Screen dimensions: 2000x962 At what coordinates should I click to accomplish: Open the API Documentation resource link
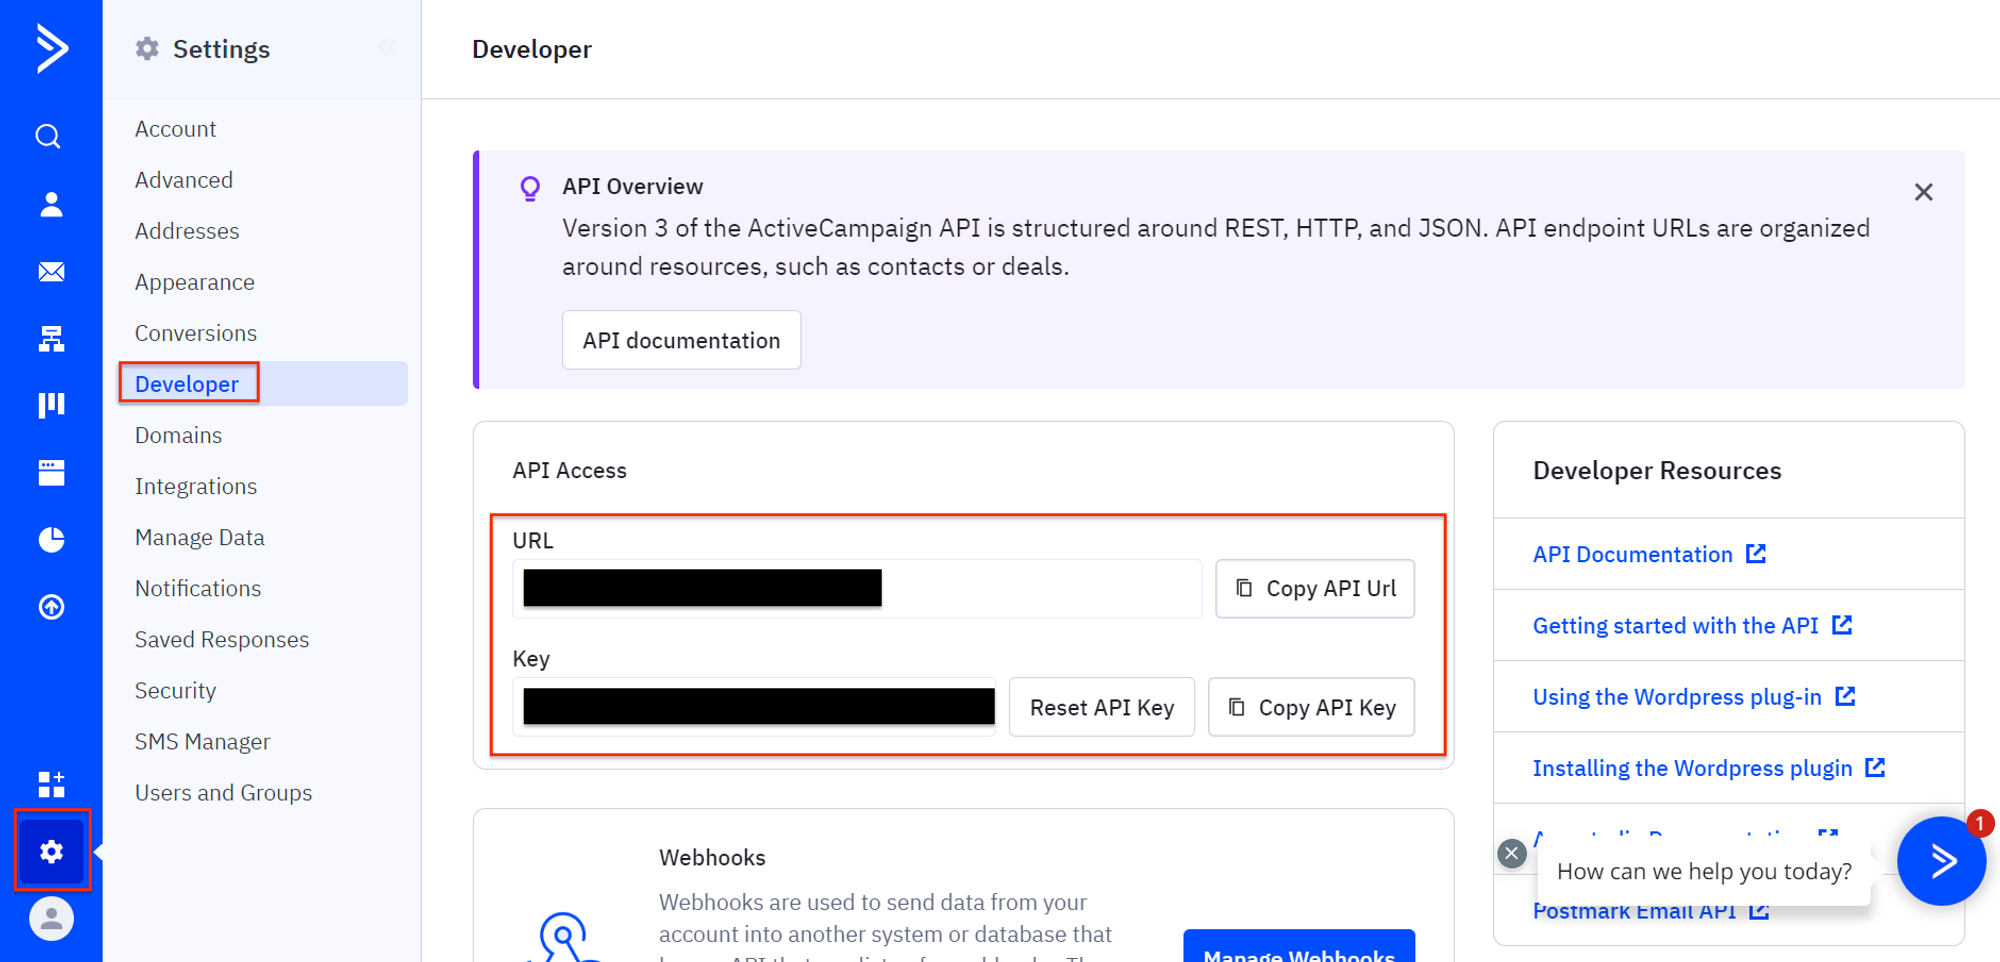1649,554
